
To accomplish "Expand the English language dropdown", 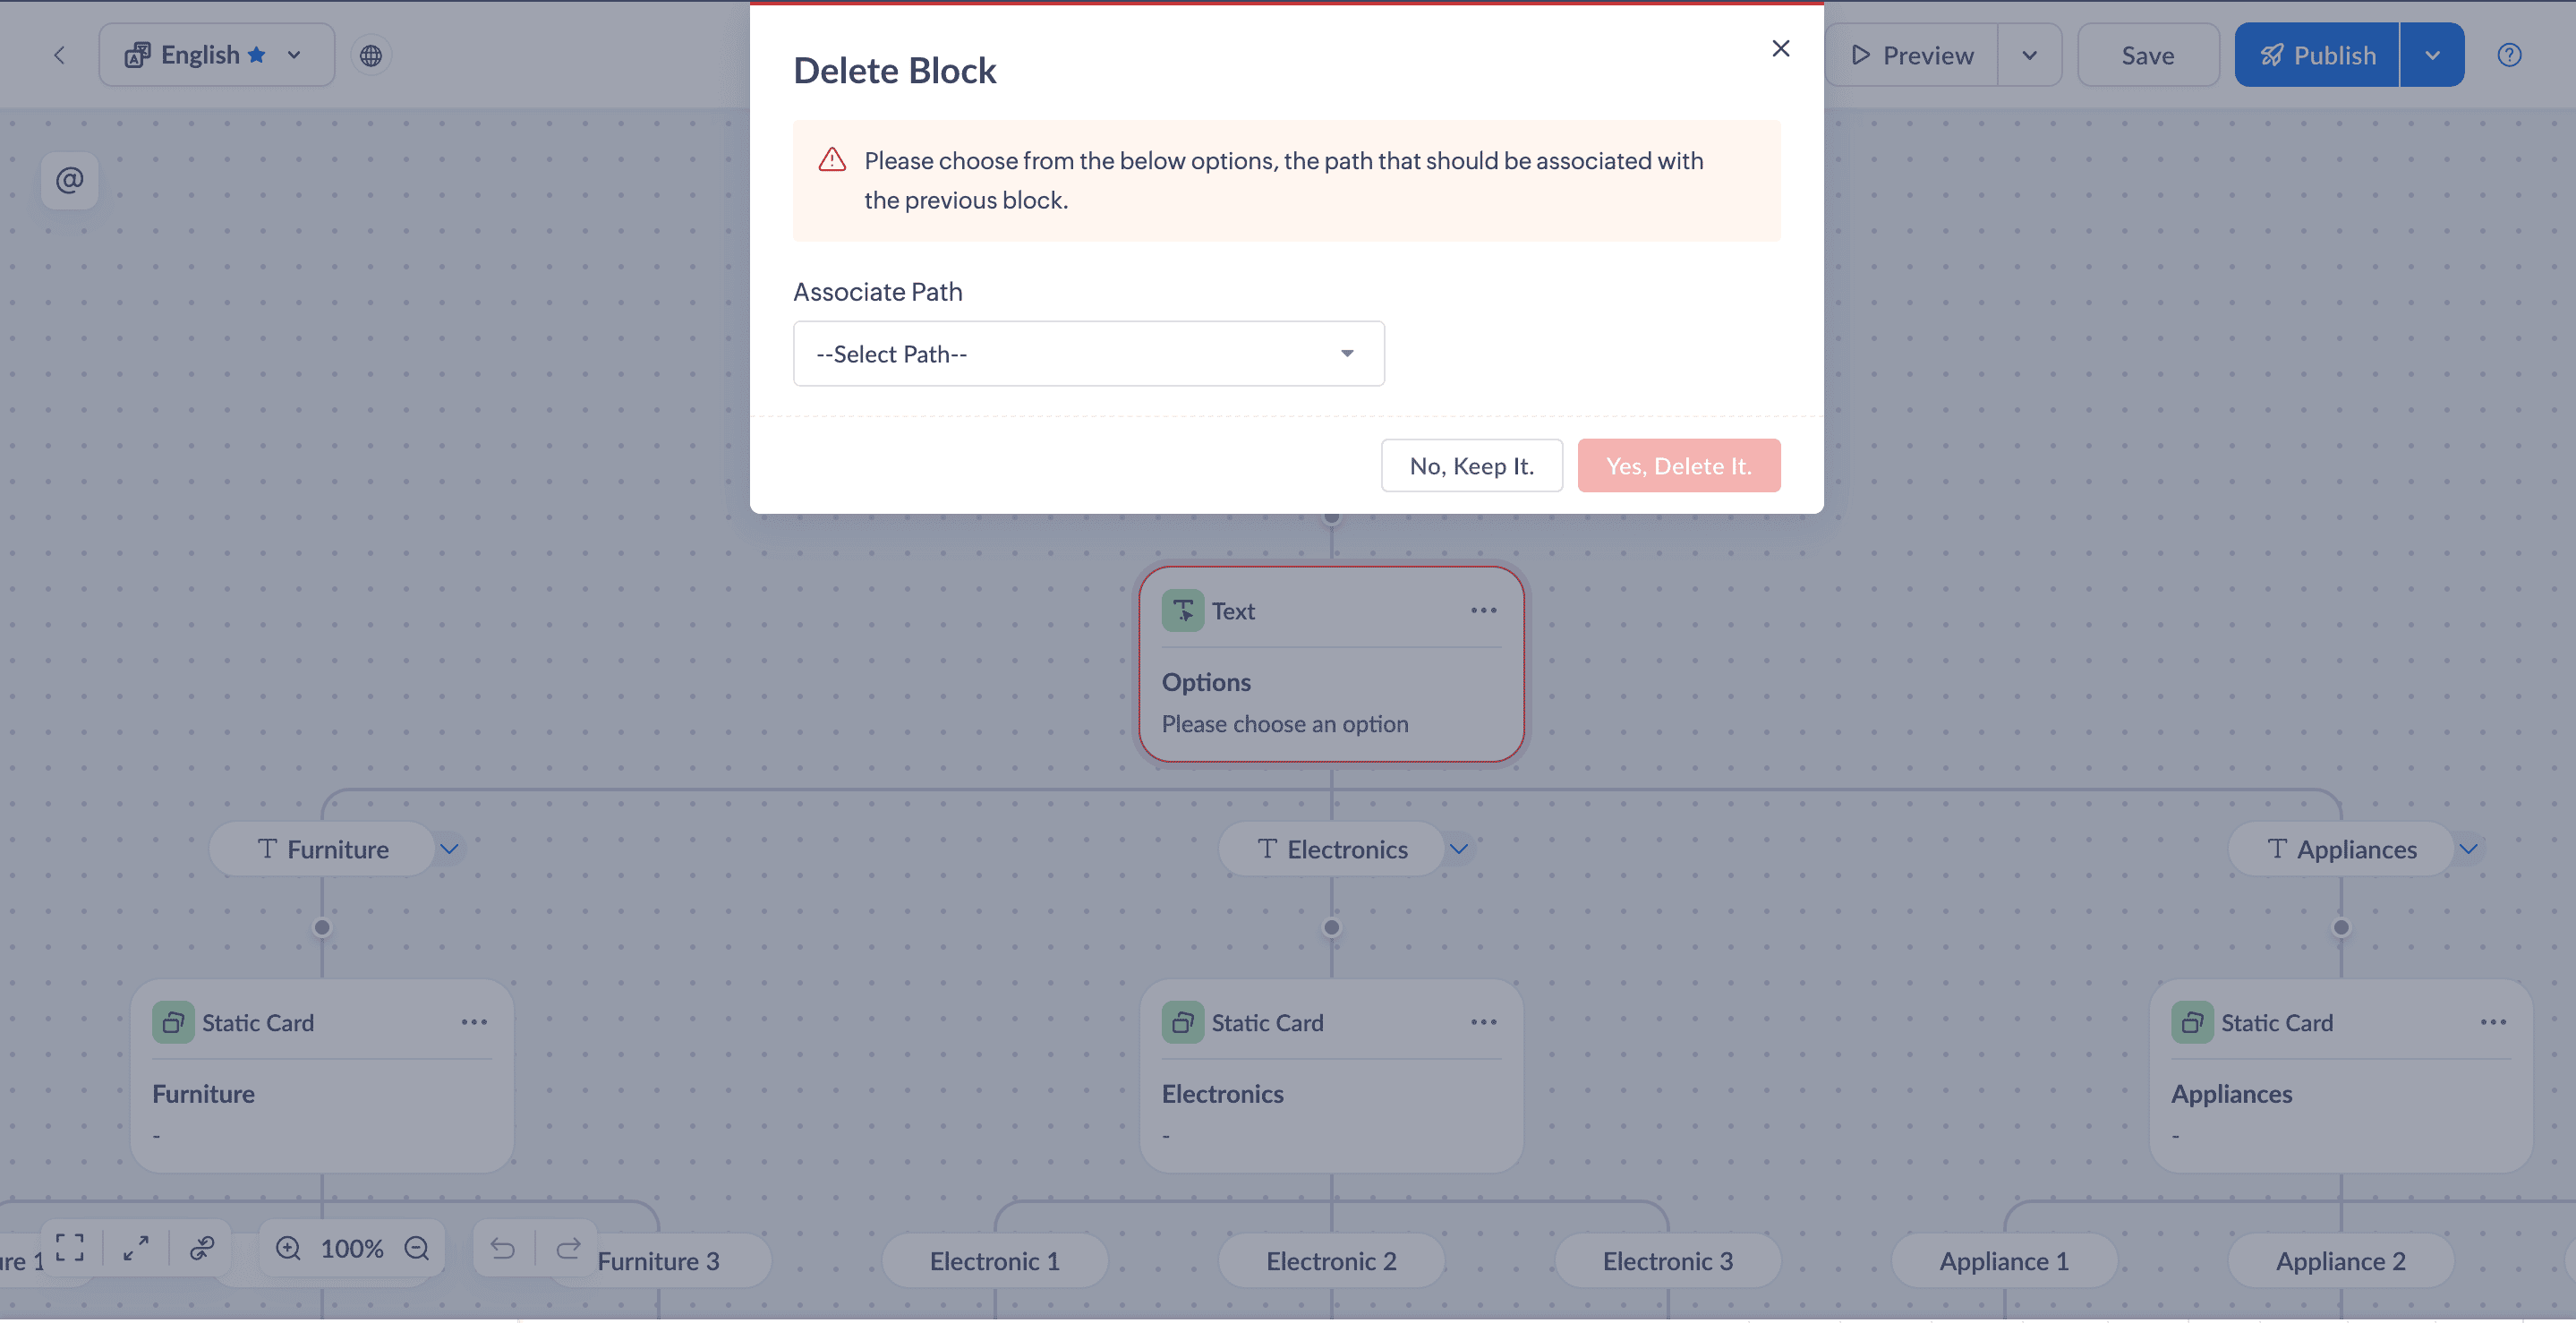I will [294, 55].
